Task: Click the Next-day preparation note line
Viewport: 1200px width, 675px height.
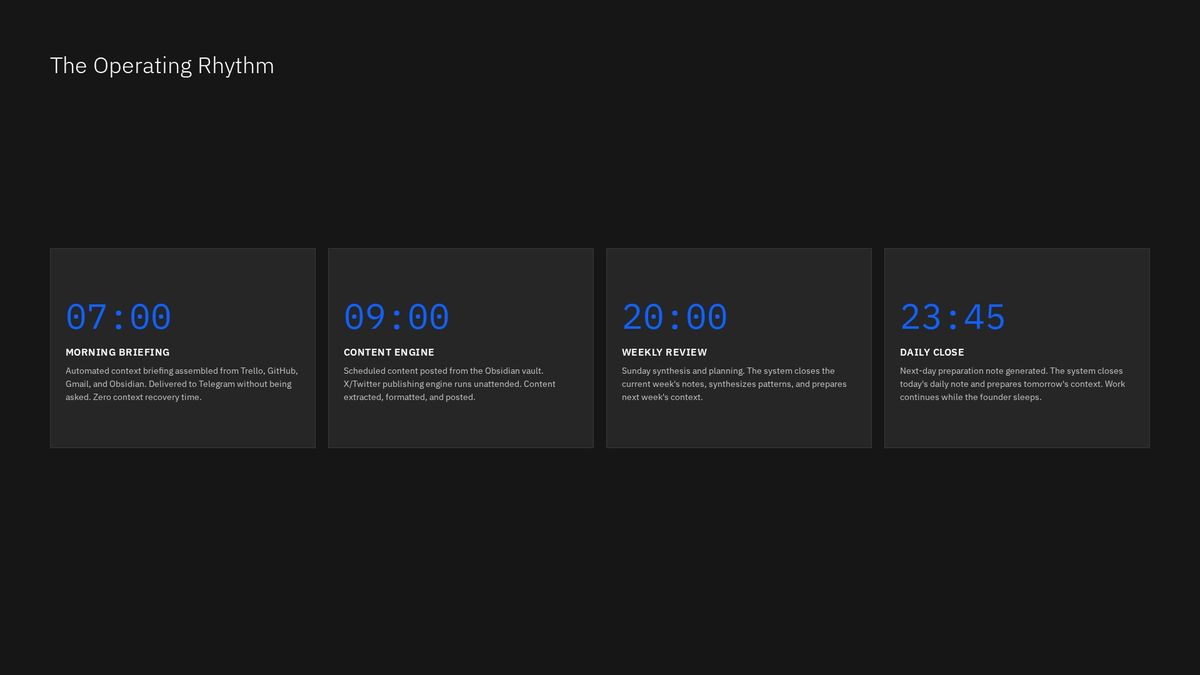Action: (1011, 371)
